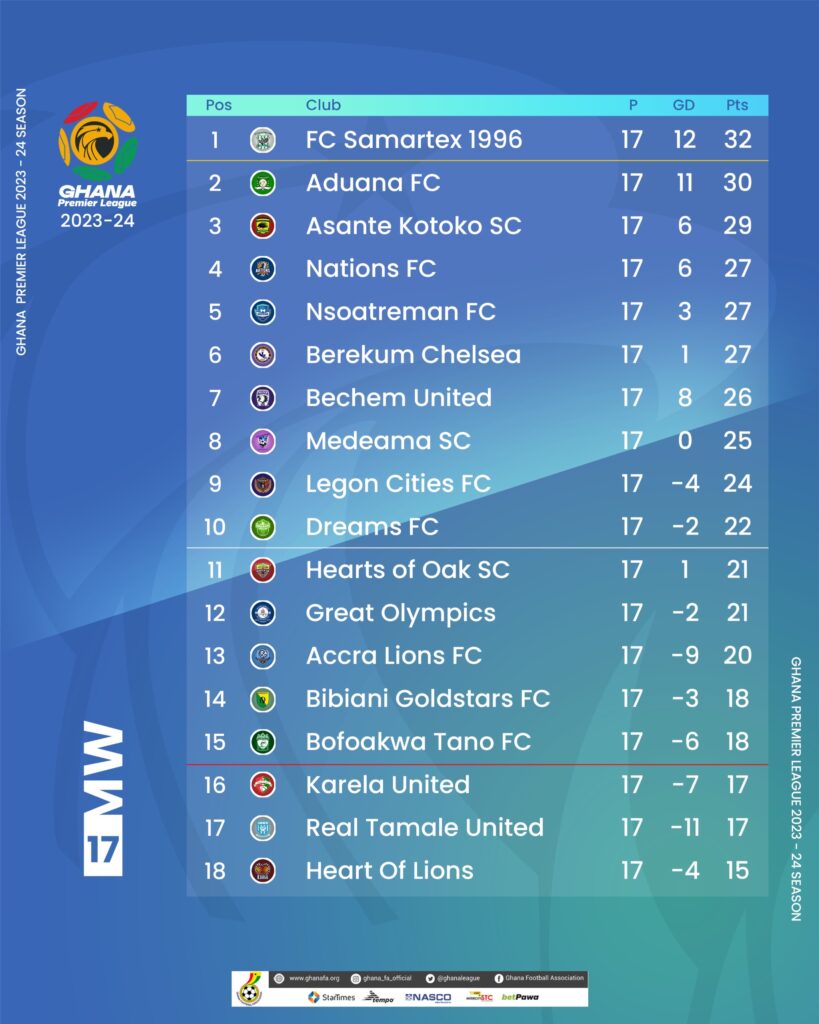Click the Aduana FC club crest
The image size is (819, 1024).
coord(263,183)
